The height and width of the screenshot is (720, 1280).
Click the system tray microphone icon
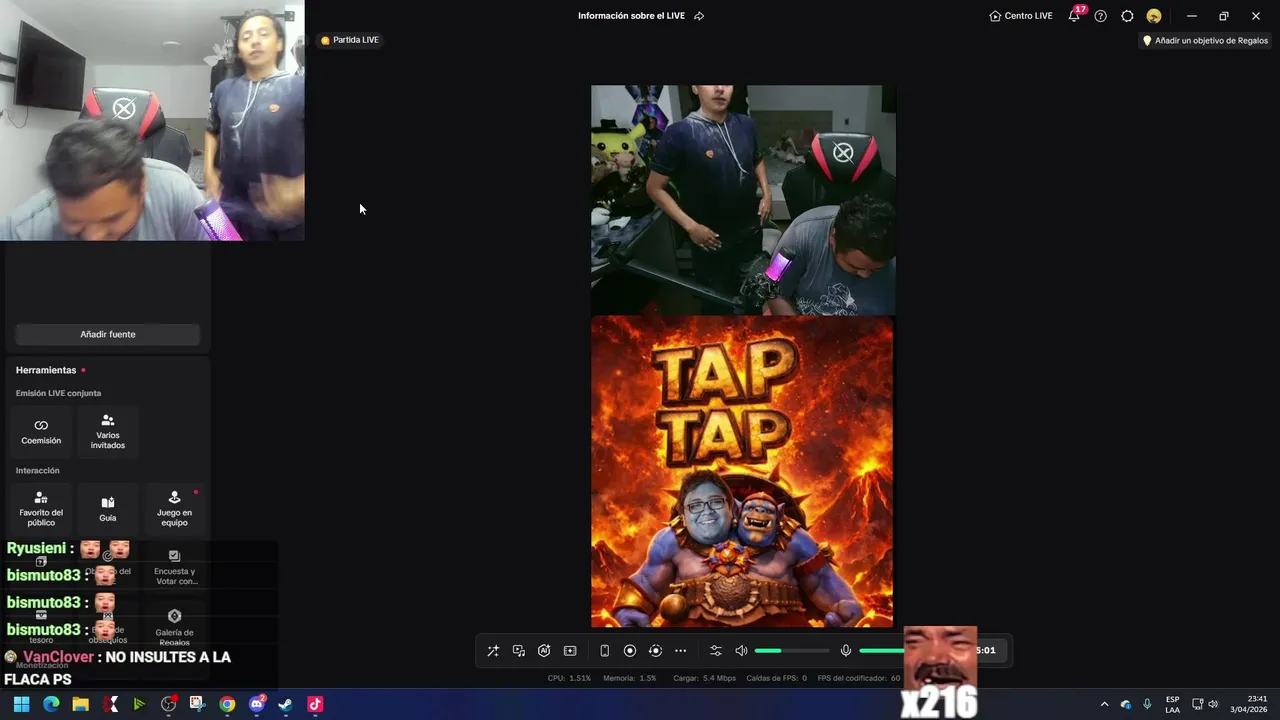pos(1147,704)
